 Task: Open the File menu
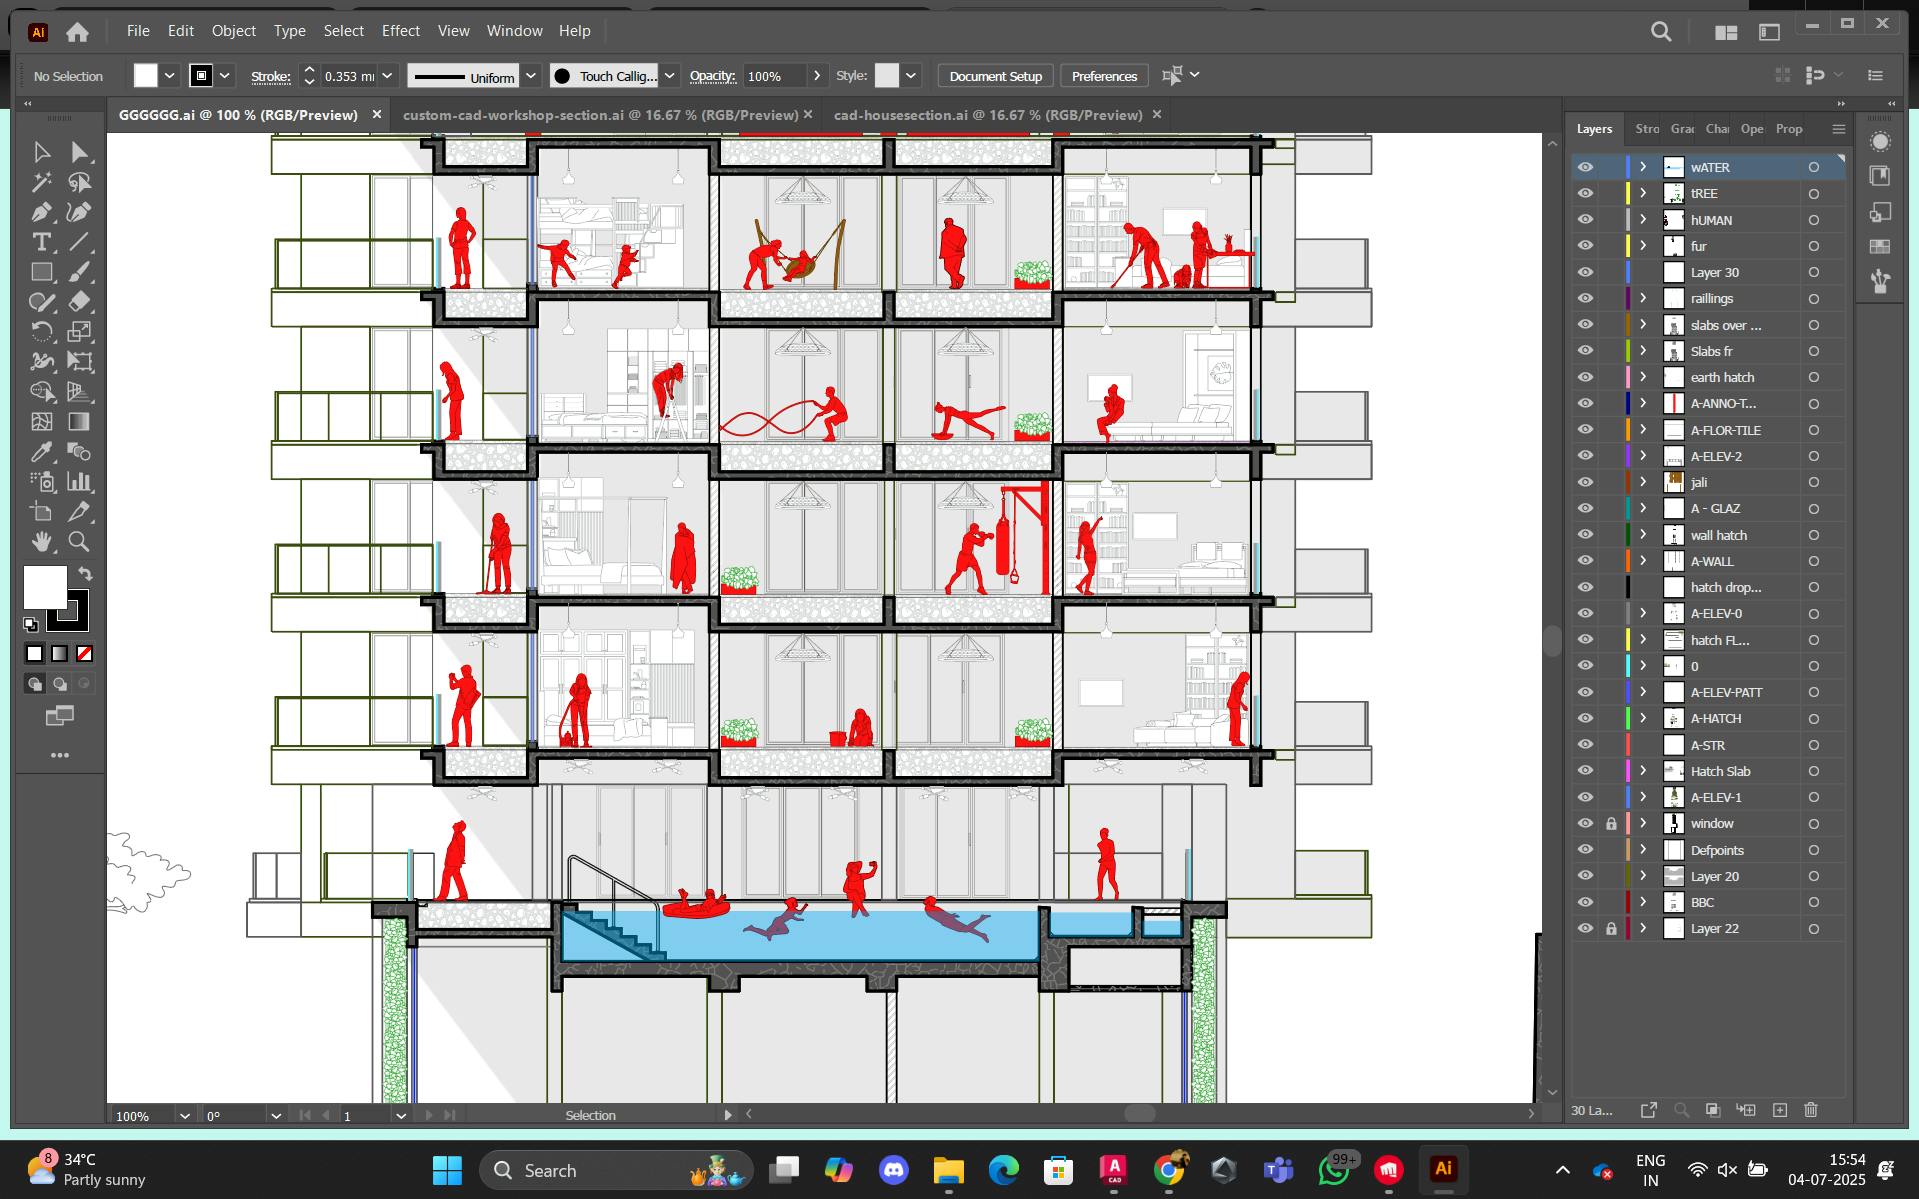(138, 31)
